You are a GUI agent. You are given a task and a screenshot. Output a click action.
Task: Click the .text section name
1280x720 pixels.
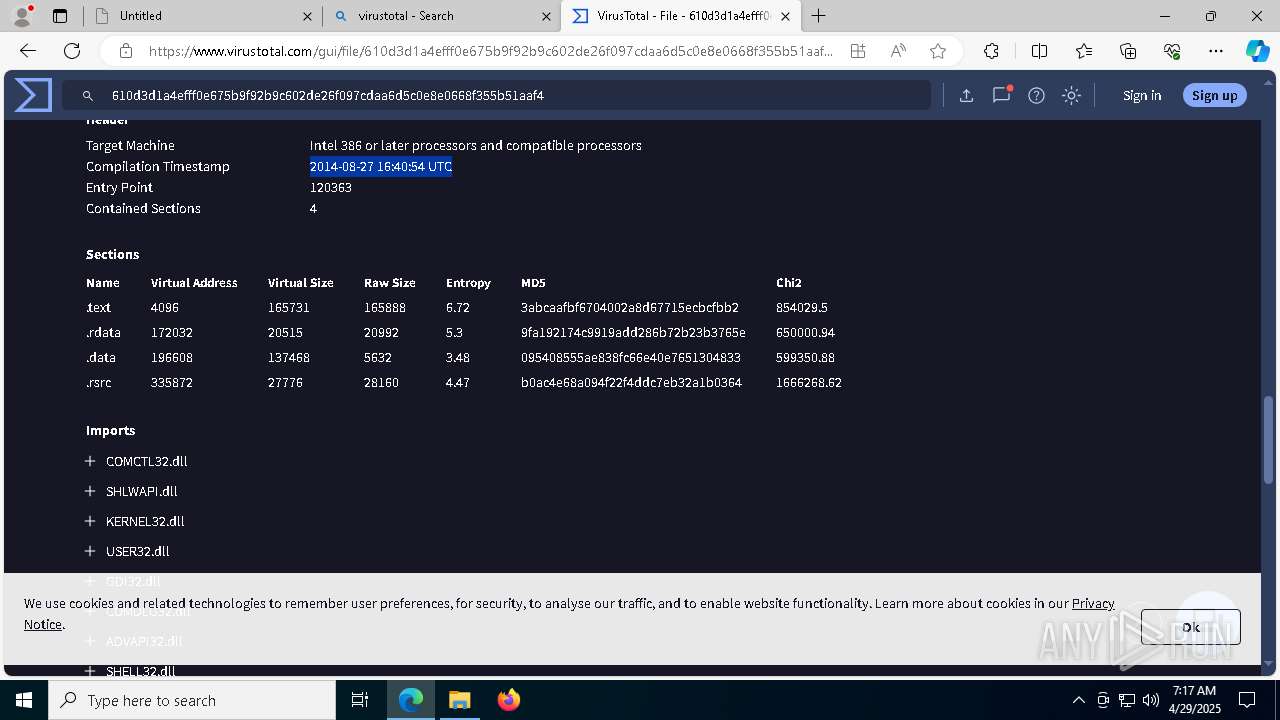point(98,307)
